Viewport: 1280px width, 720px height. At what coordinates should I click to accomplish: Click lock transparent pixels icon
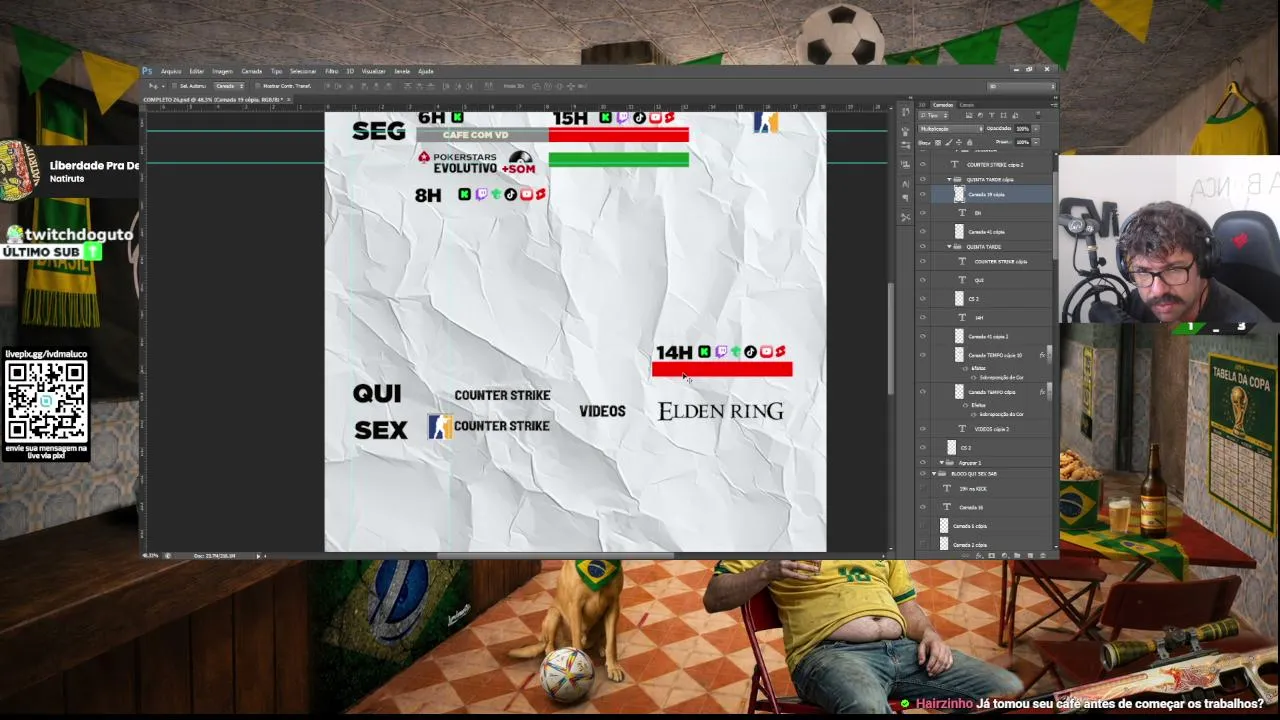point(940,142)
